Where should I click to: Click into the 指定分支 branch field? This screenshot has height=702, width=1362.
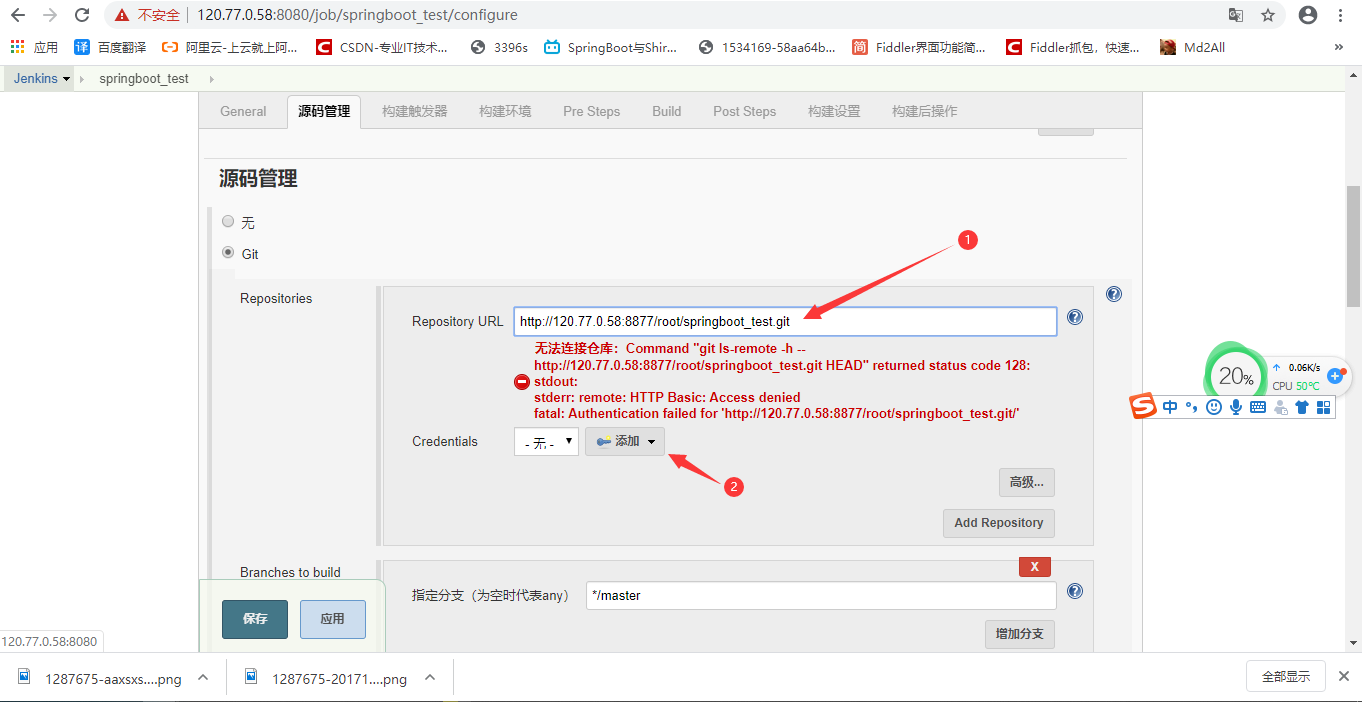click(x=821, y=595)
